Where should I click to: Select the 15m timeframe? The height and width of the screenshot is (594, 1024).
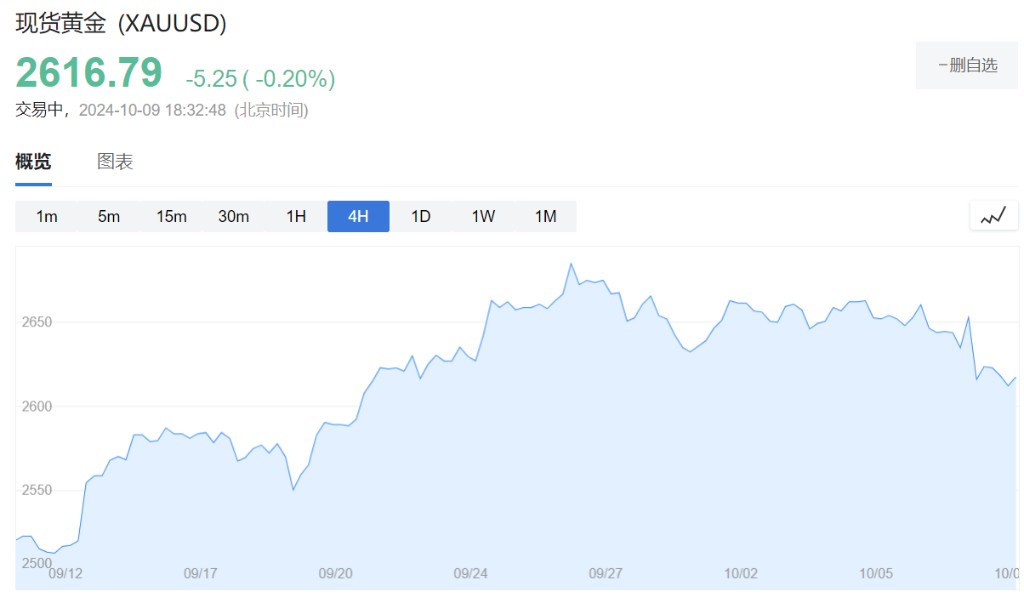(x=171, y=216)
